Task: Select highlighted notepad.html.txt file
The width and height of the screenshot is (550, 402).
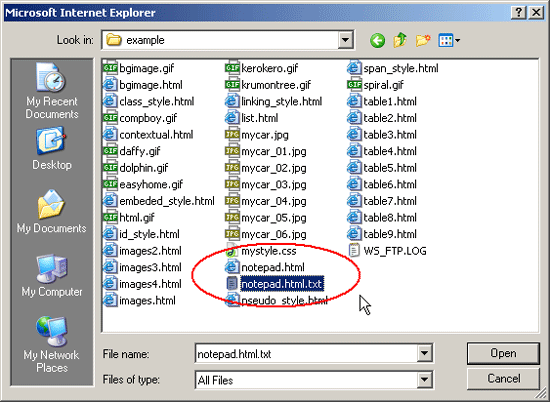Action: (275, 284)
